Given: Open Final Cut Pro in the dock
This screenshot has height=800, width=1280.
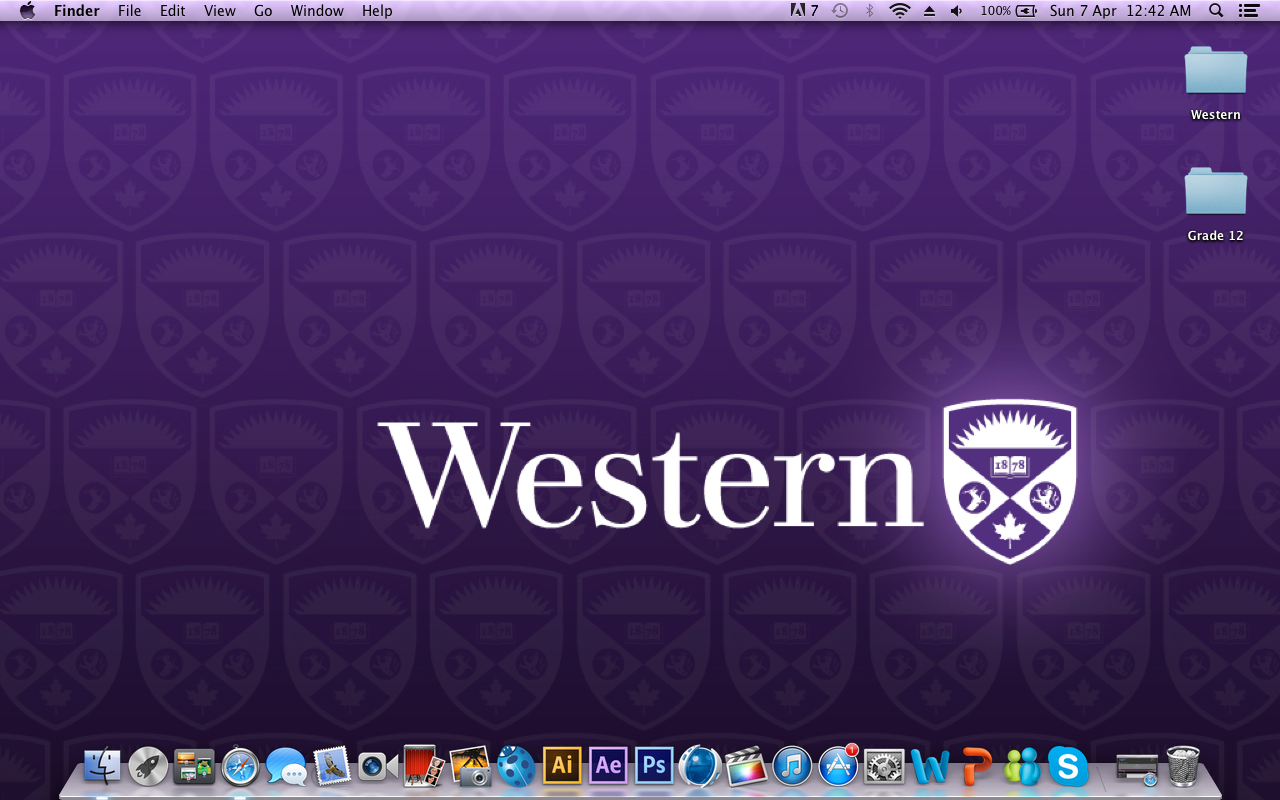Looking at the screenshot, I should coord(746,766).
